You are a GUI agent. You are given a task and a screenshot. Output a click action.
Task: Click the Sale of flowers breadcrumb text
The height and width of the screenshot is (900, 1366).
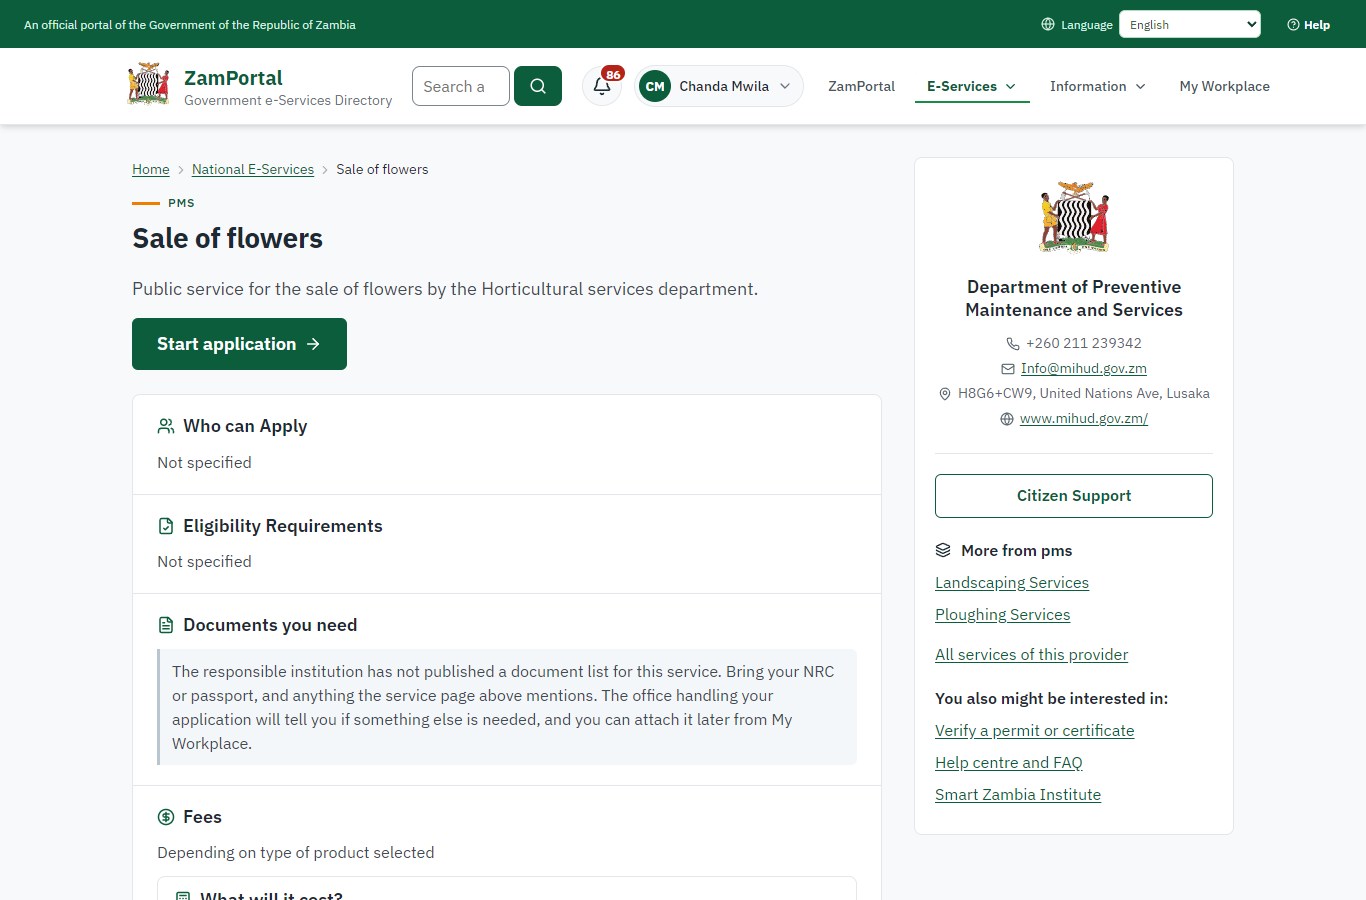pyautogui.click(x=382, y=169)
